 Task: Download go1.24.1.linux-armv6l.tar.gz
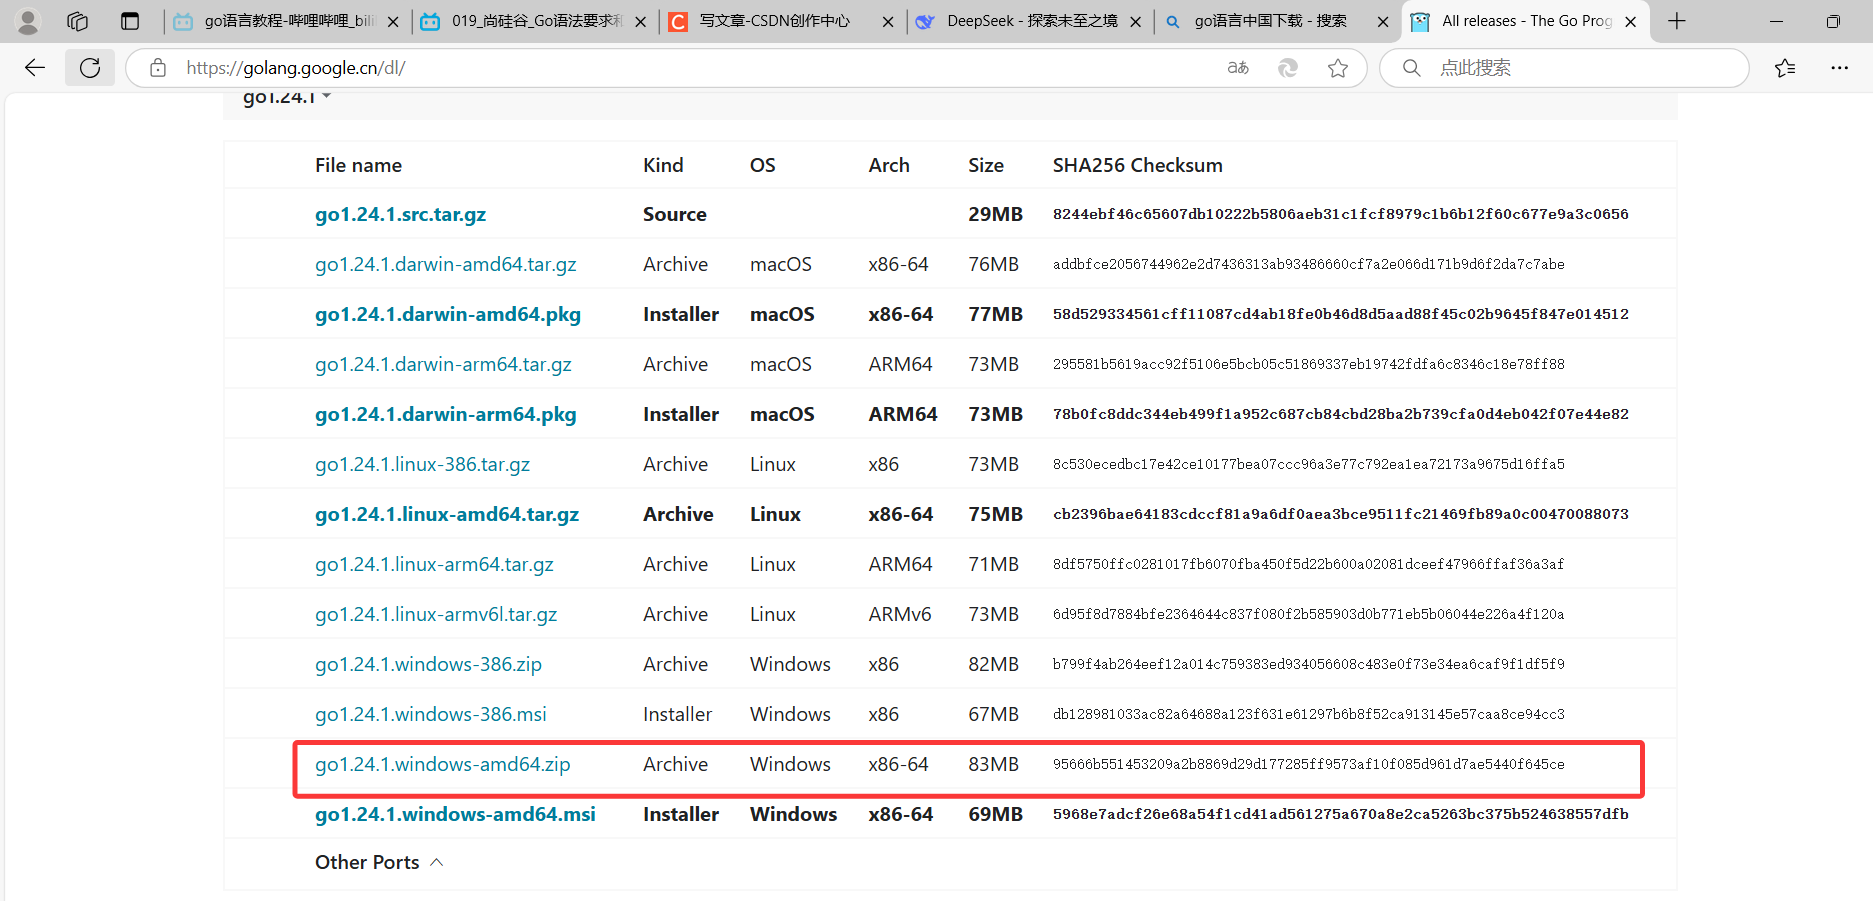pyautogui.click(x=436, y=614)
